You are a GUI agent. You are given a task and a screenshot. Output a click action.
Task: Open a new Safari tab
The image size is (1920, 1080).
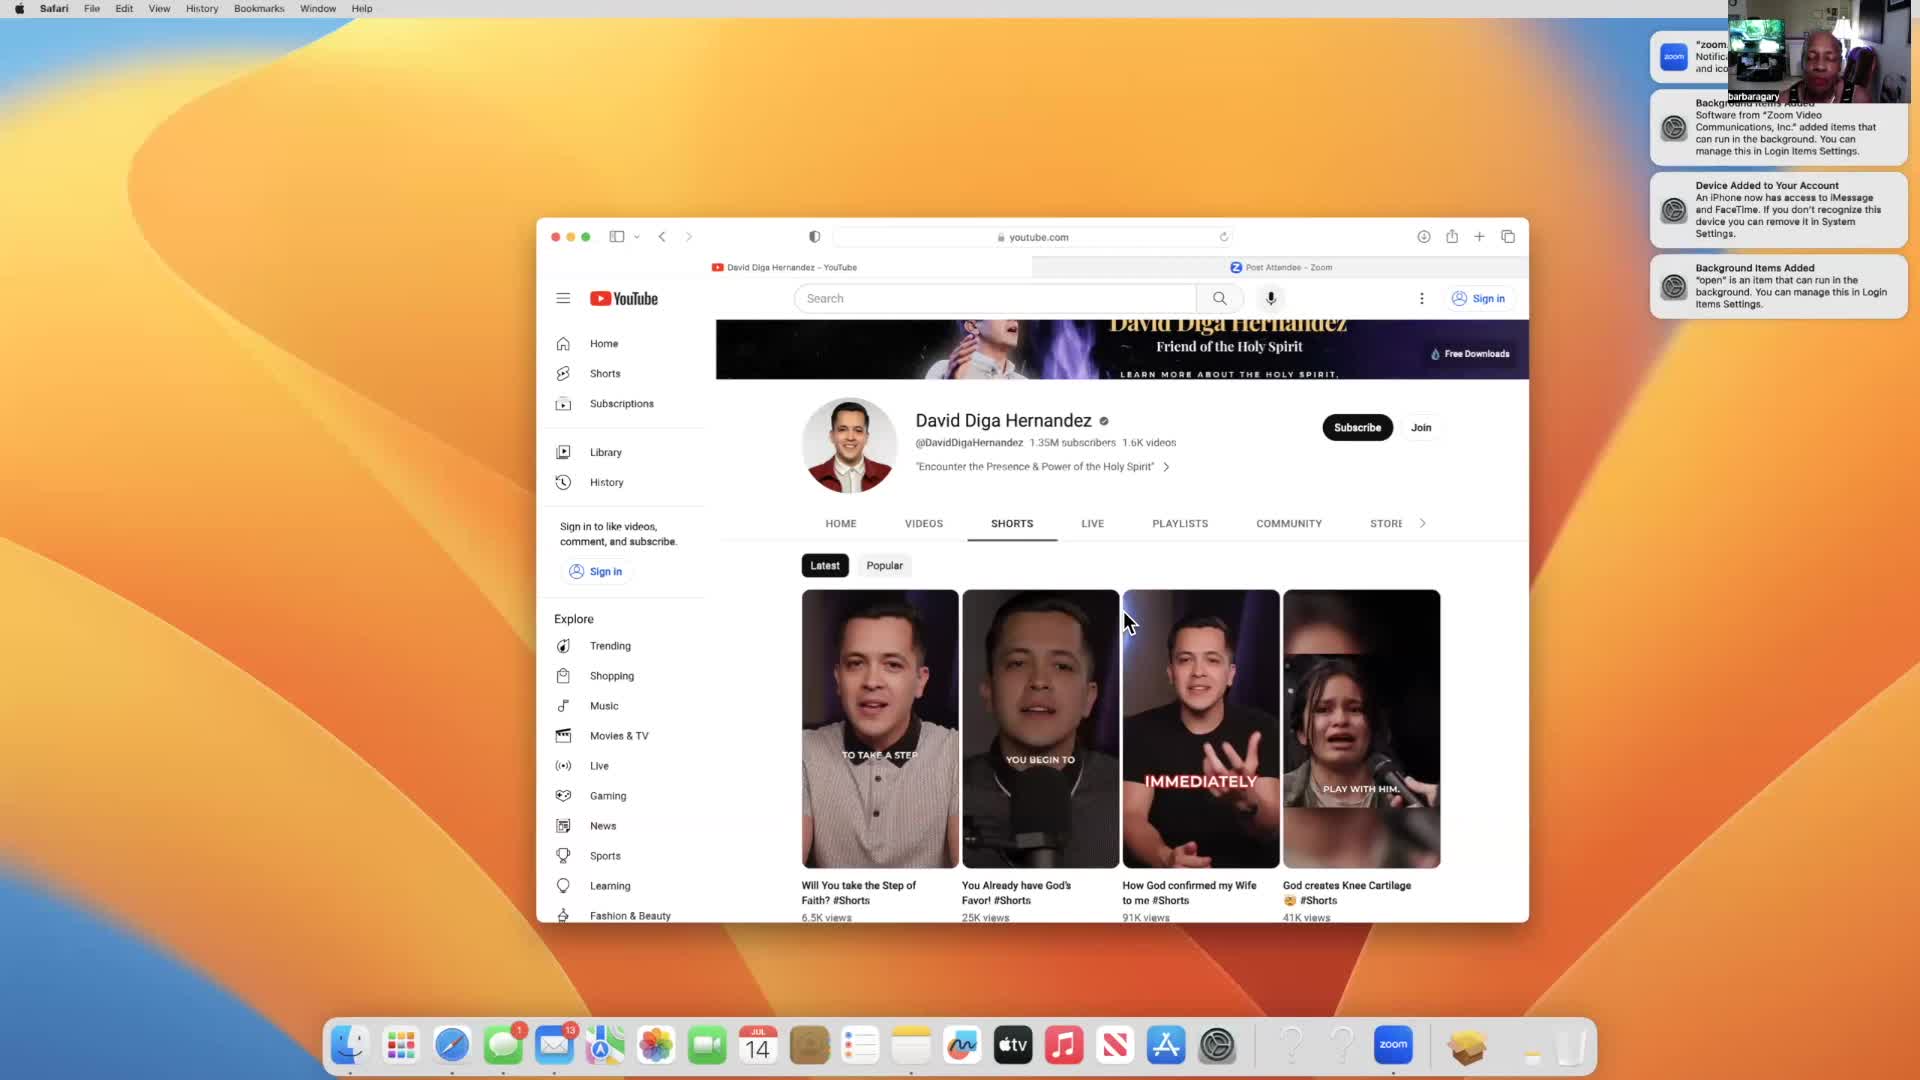[x=1479, y=237]
